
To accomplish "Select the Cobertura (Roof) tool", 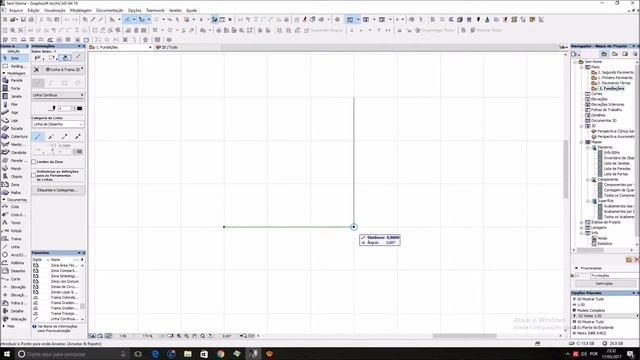I will (14, 136).
